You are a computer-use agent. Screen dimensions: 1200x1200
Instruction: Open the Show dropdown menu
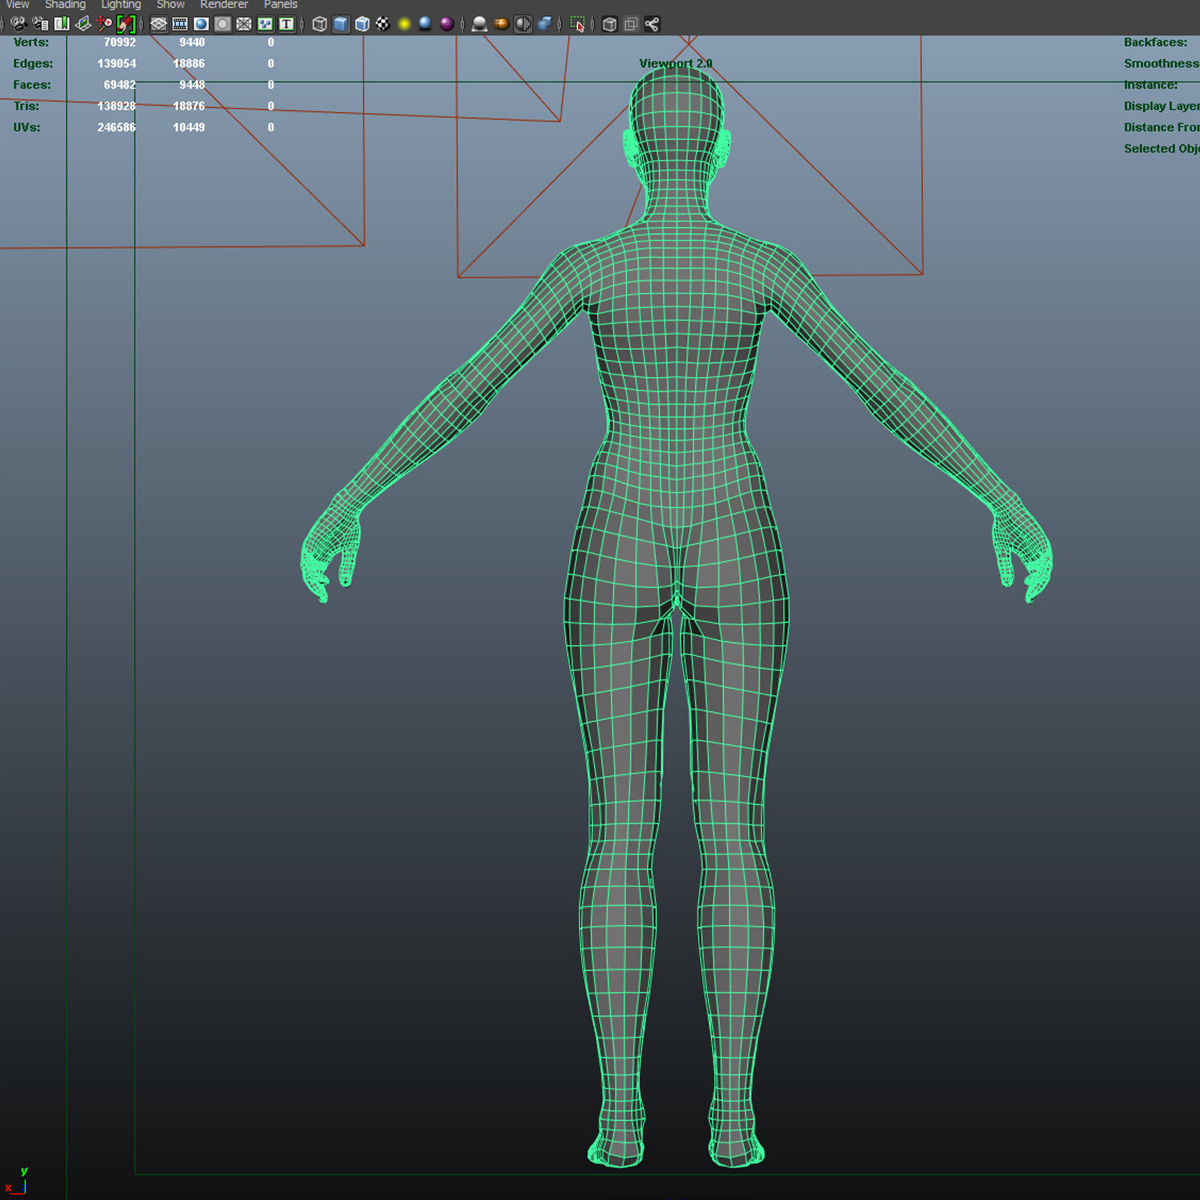click(x=170, y=5)
